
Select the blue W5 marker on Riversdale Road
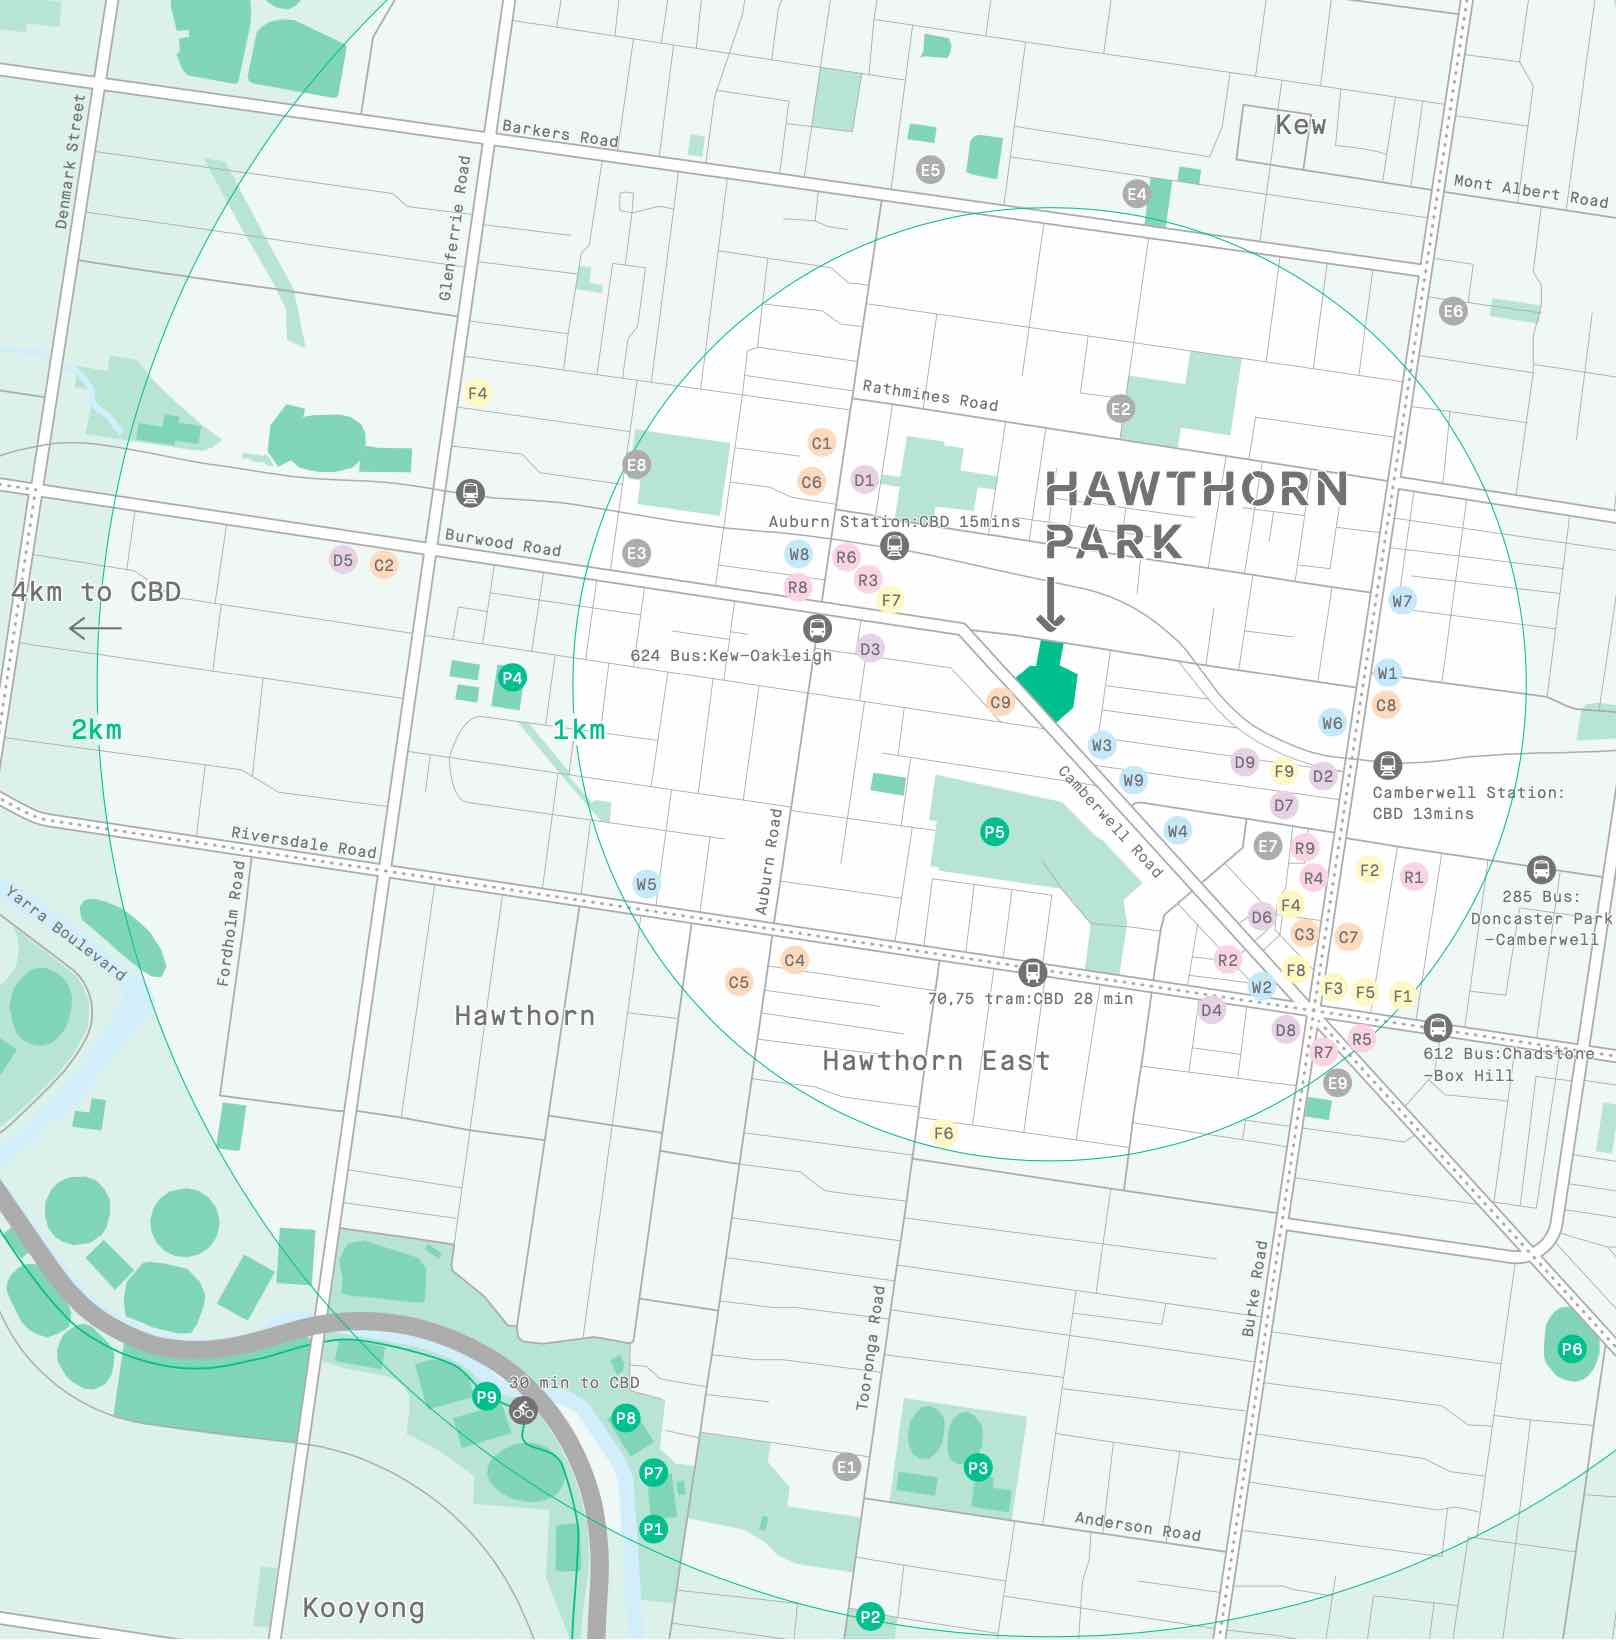[646, 884]
